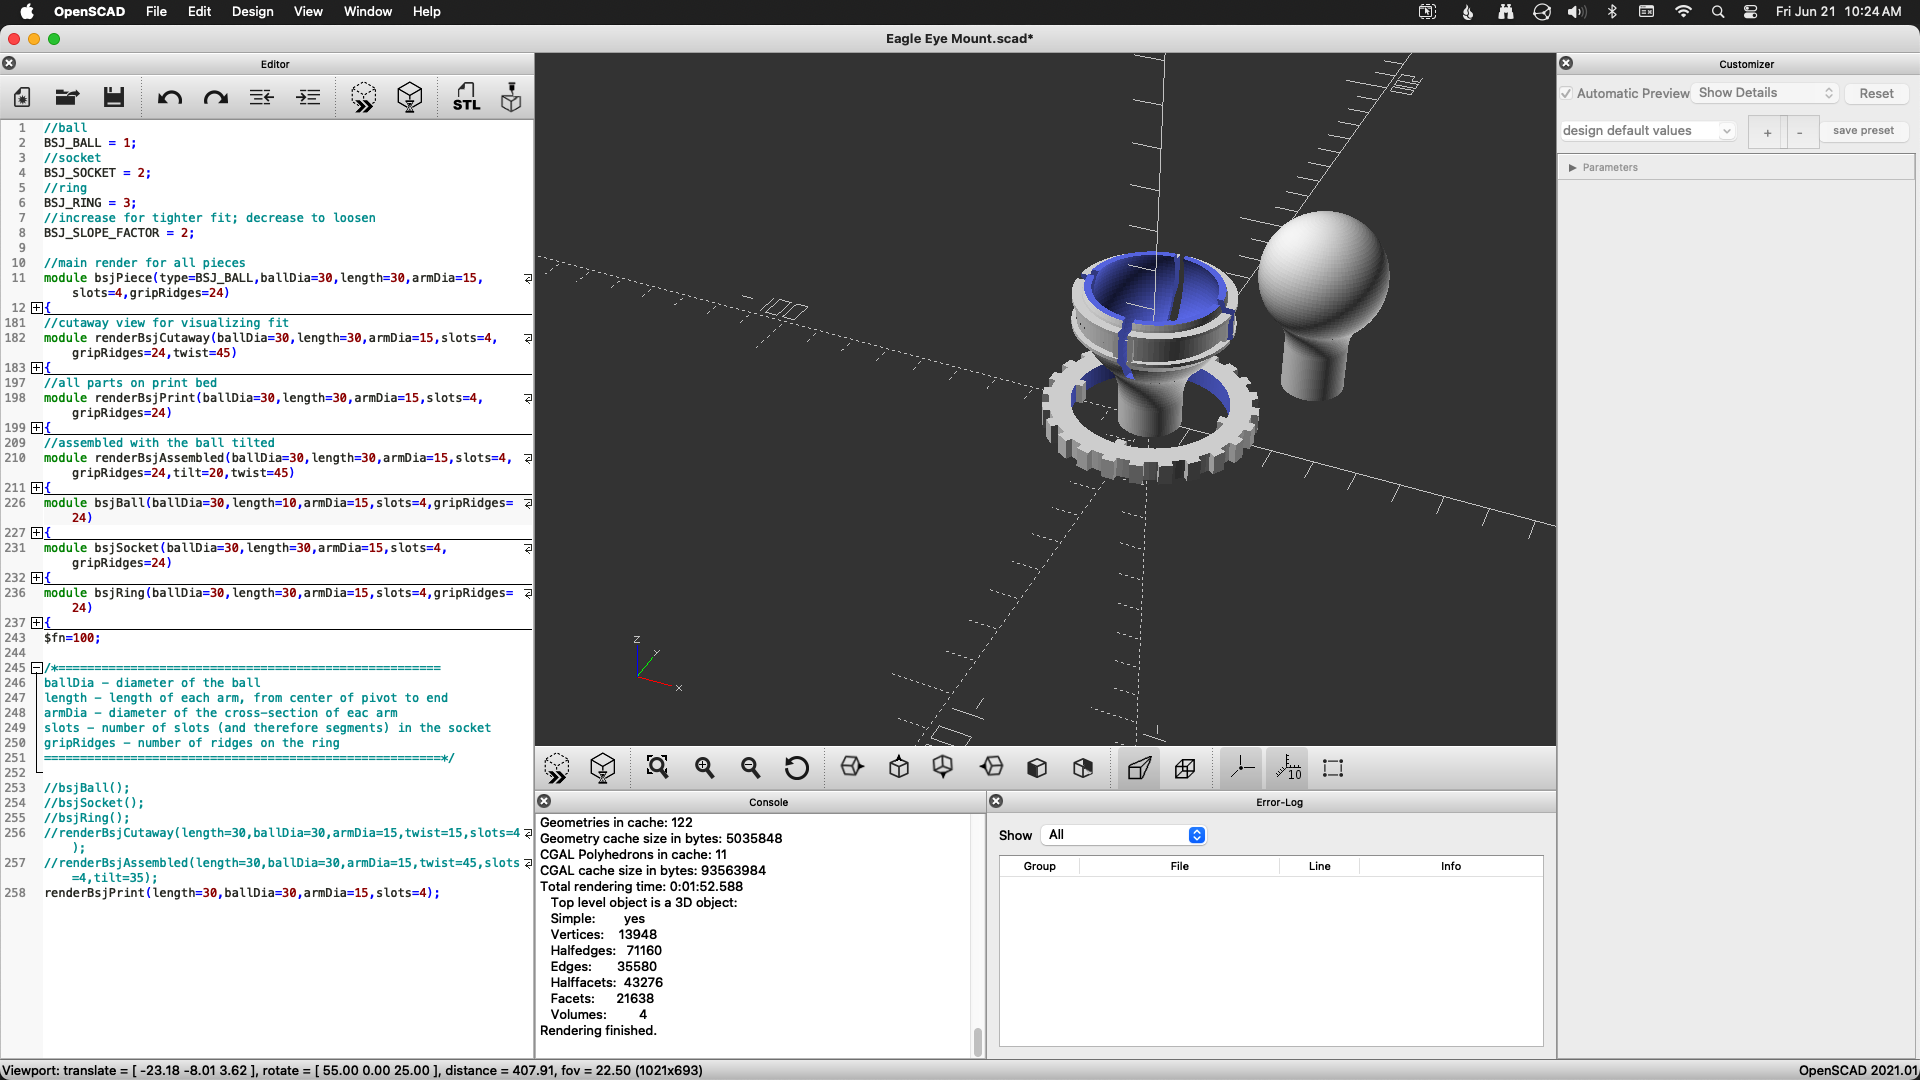Toggle Show Scale Markers button

tap(1288, 768)
